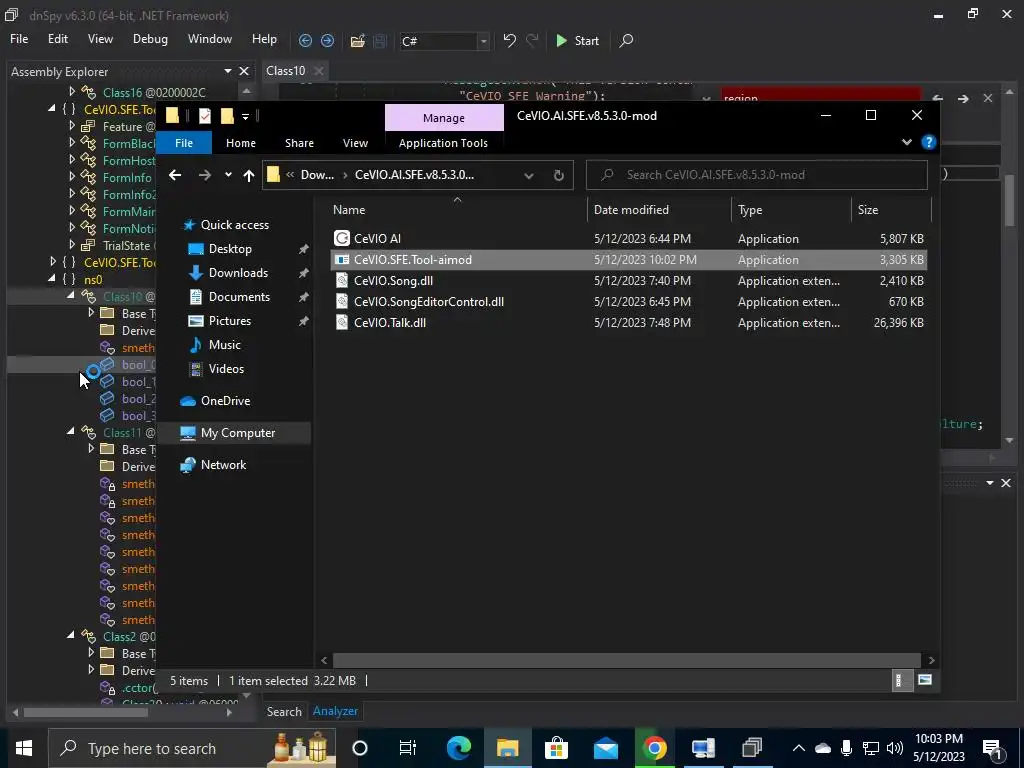Open dnSpy Edit menu

(x=57, y=39)
